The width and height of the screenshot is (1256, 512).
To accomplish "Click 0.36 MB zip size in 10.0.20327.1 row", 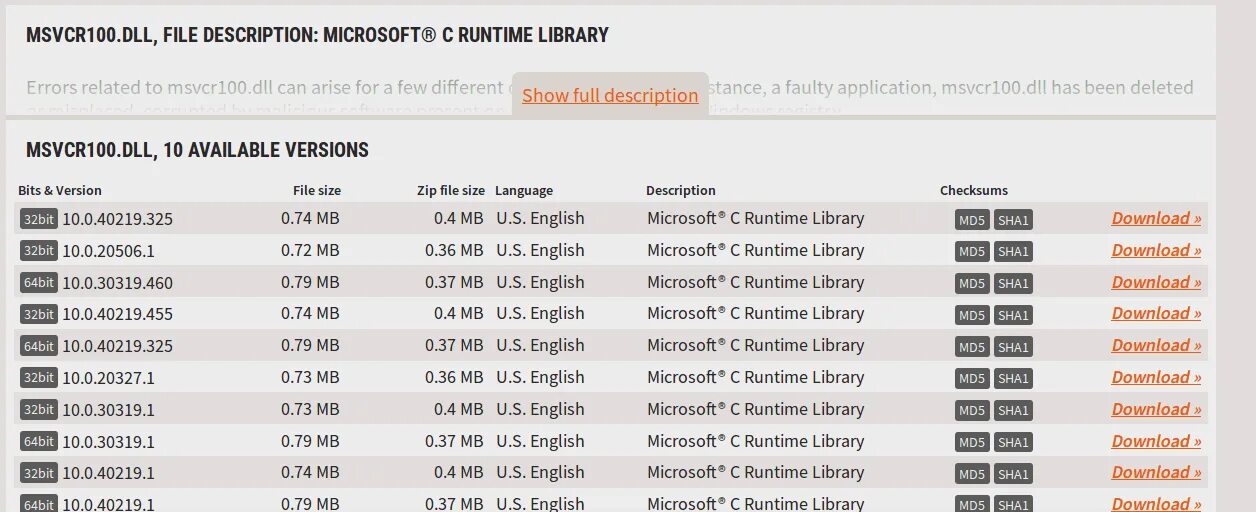I will pos(454,377).
